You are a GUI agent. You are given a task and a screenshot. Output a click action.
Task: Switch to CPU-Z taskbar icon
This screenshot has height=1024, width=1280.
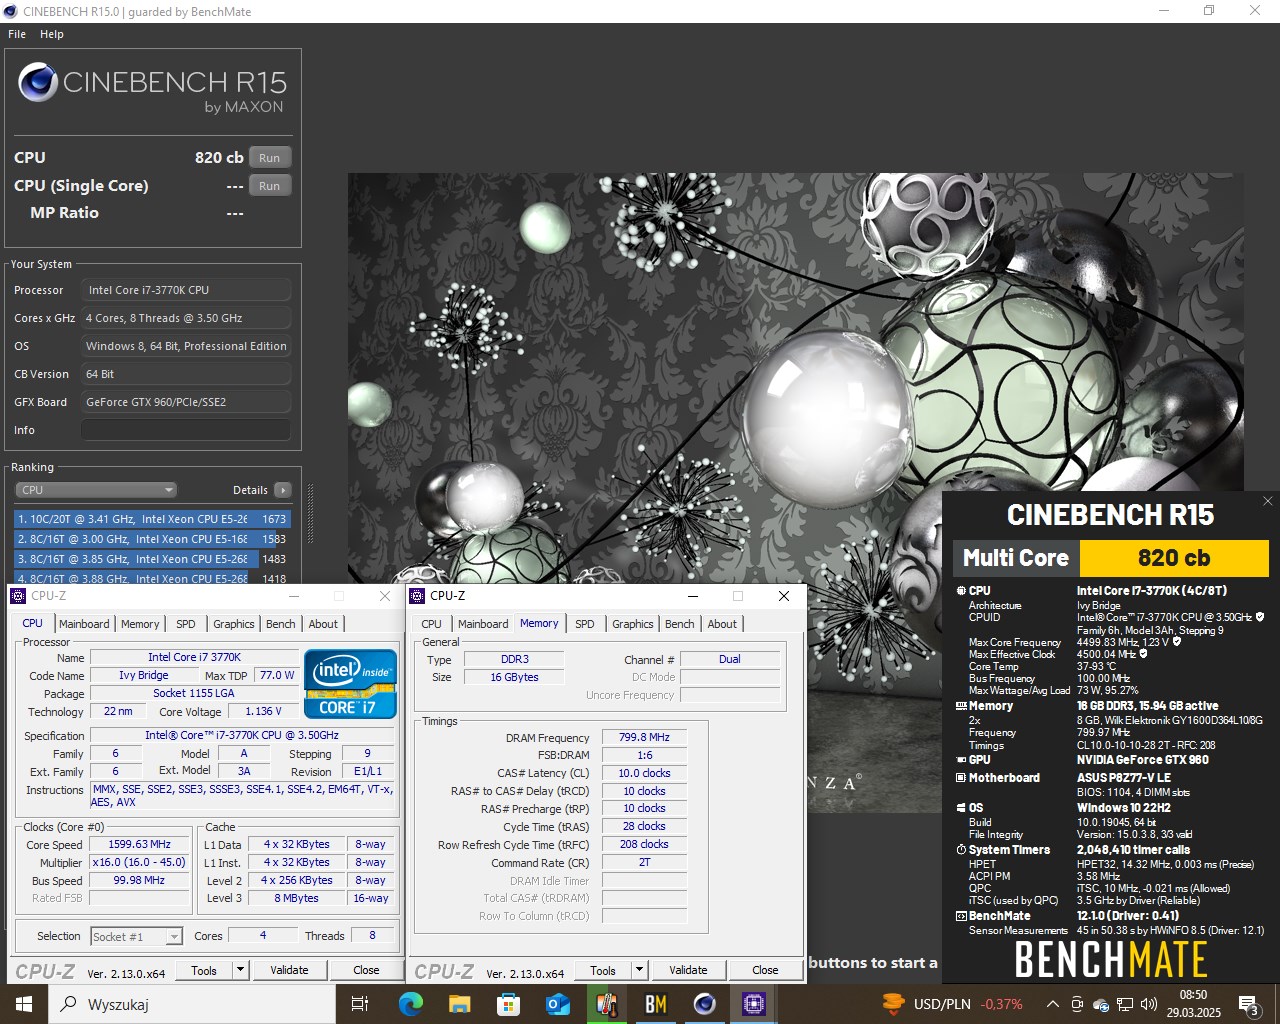pos(754,1004)
